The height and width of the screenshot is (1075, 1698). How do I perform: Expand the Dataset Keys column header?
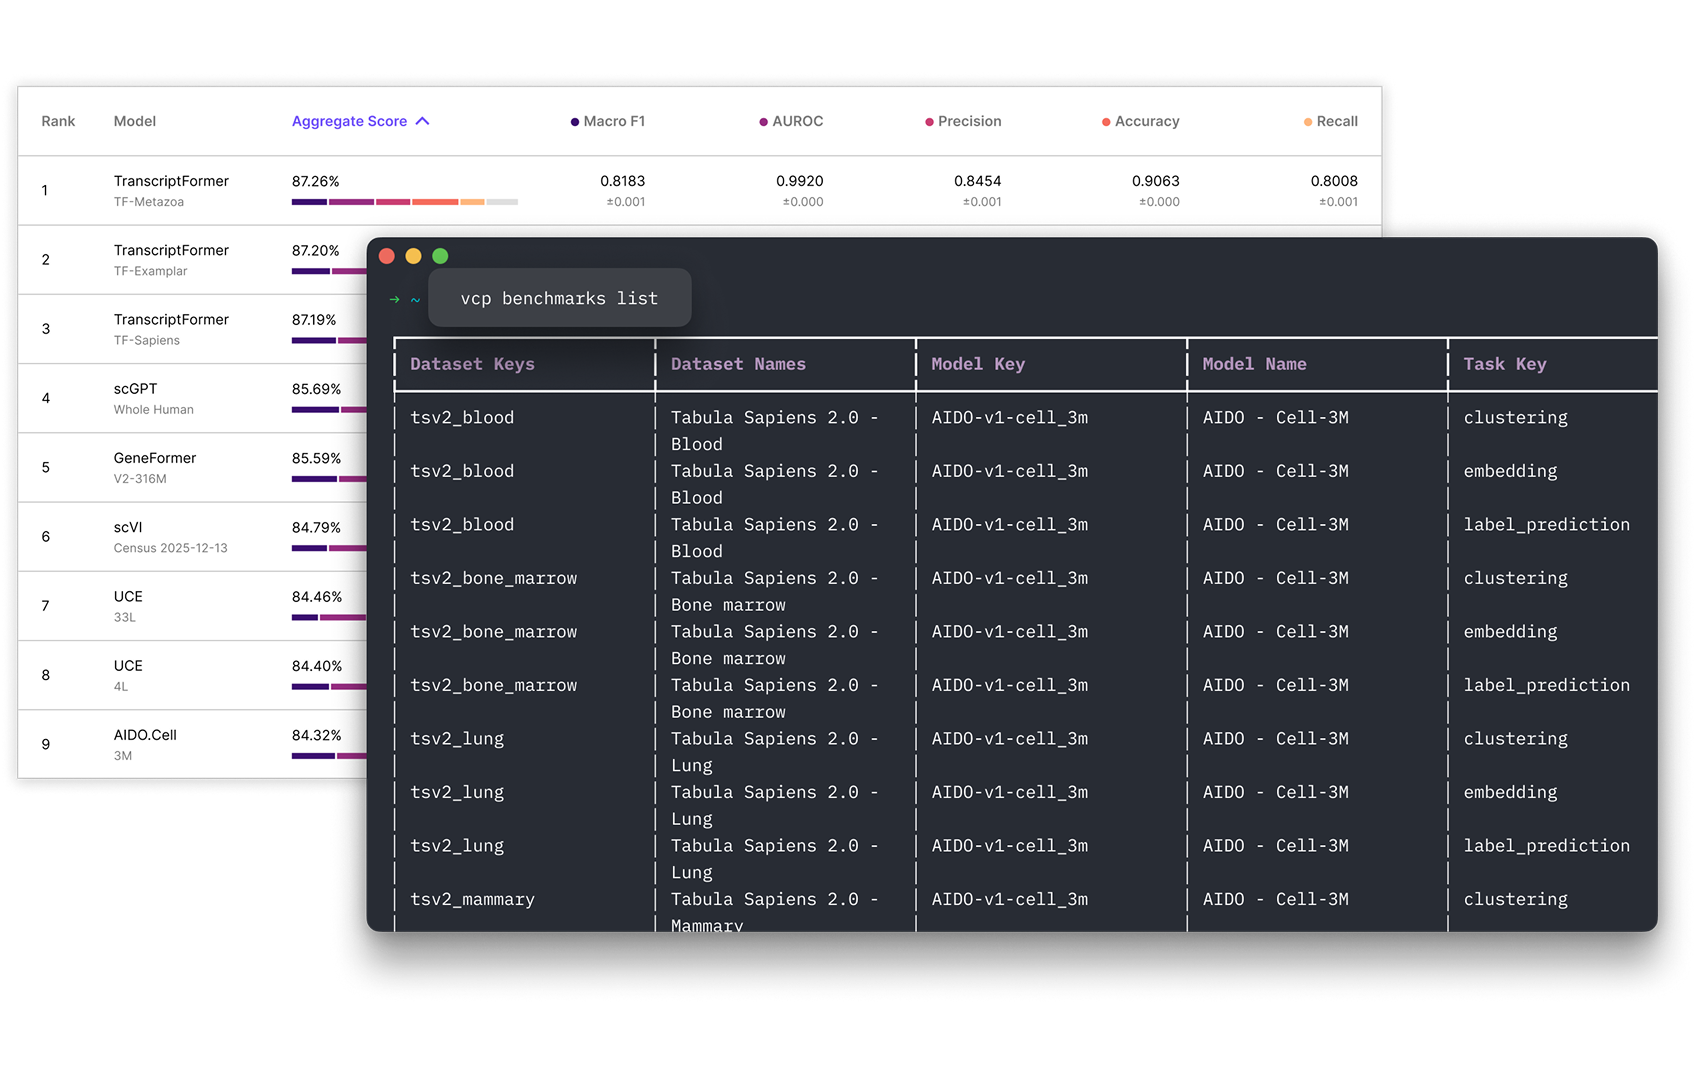point(473,364)
